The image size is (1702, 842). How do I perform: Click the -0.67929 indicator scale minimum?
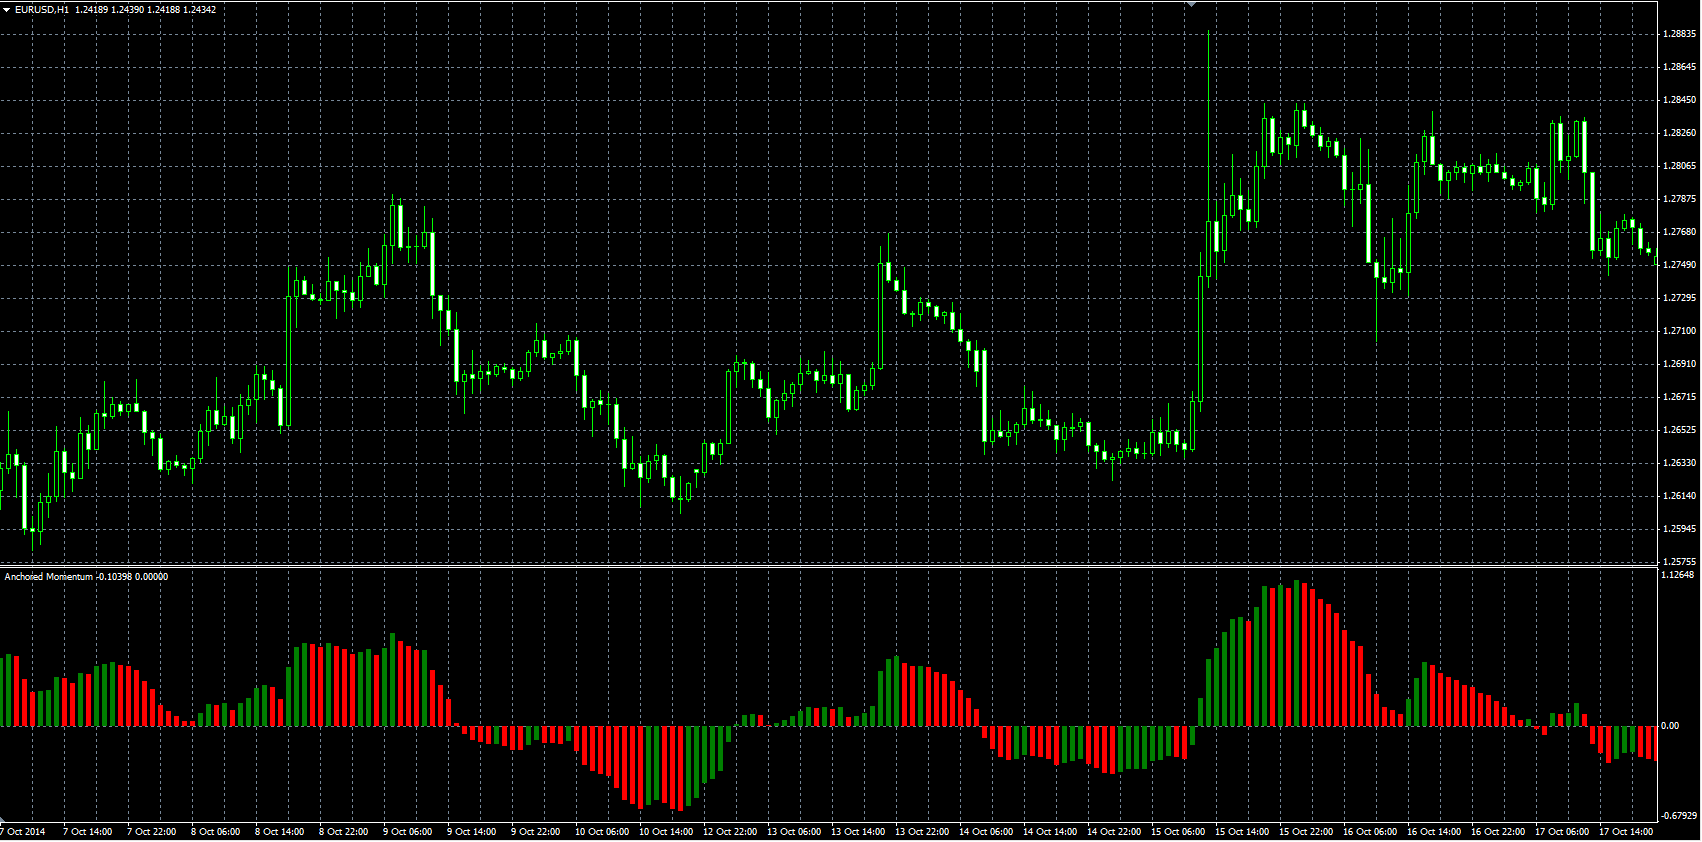click(x=1677, y=816)
